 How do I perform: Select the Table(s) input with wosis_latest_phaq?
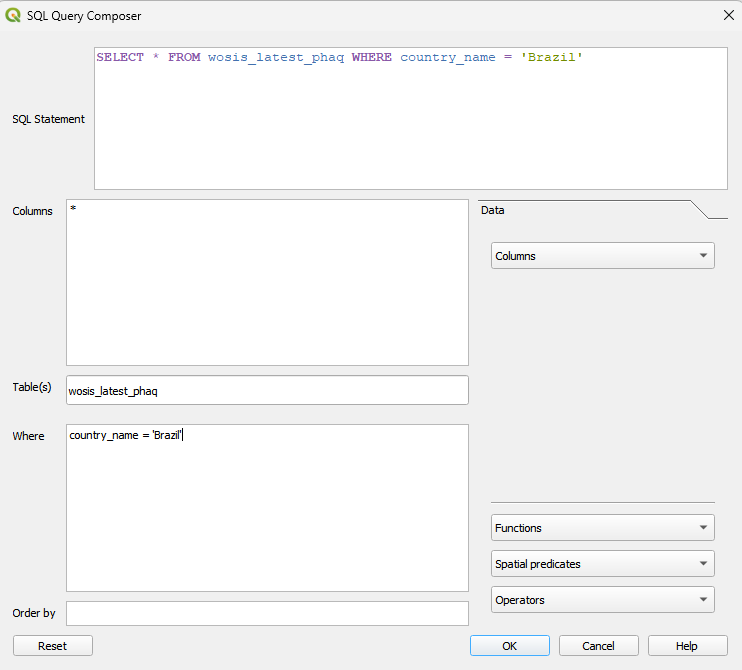pyautogui.click(x=267, y=390)
